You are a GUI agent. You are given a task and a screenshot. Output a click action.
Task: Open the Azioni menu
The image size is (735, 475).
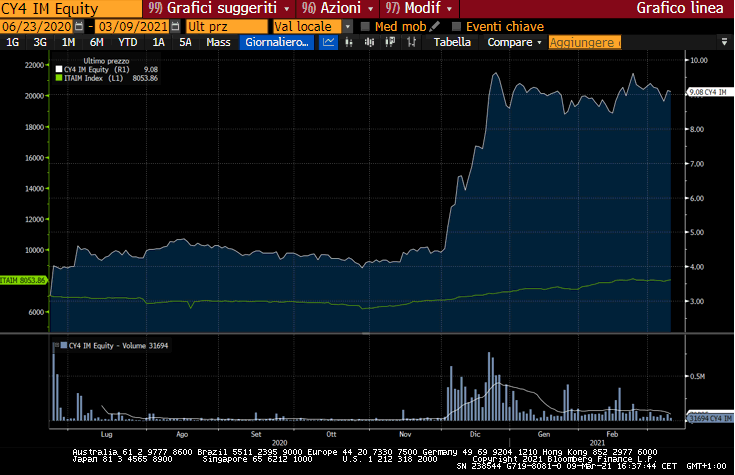tap(326, 8)
